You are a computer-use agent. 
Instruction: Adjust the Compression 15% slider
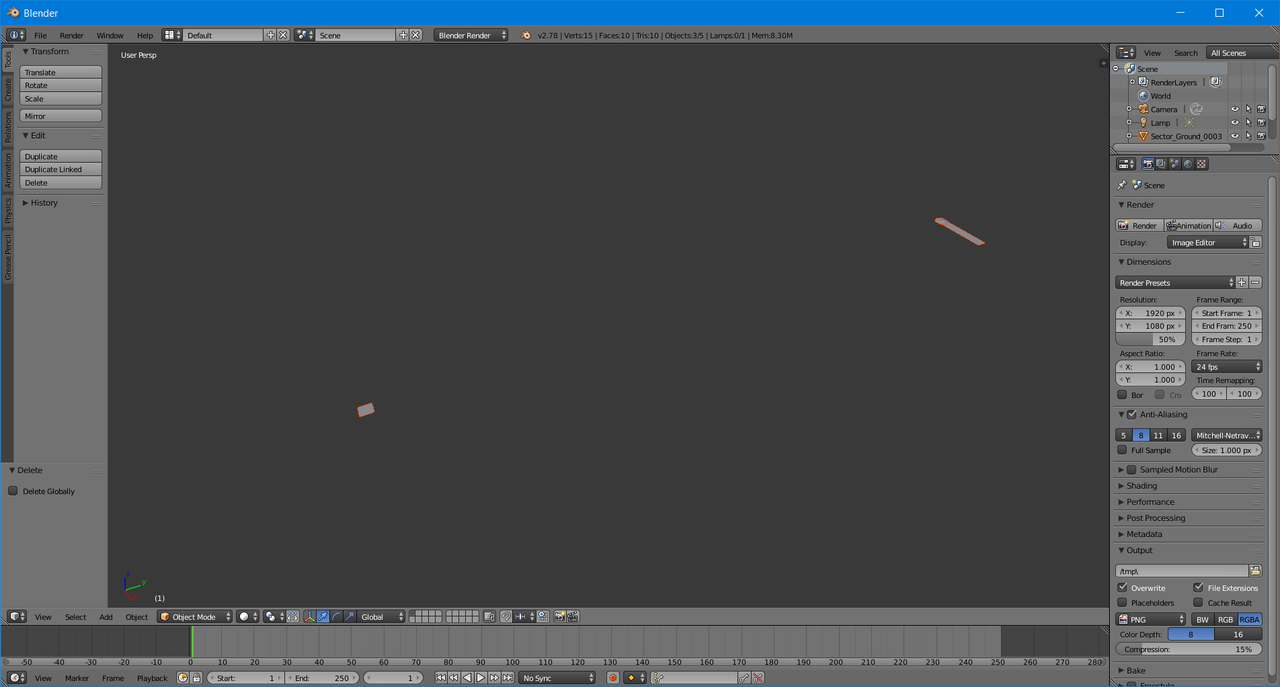(1189, 649)
